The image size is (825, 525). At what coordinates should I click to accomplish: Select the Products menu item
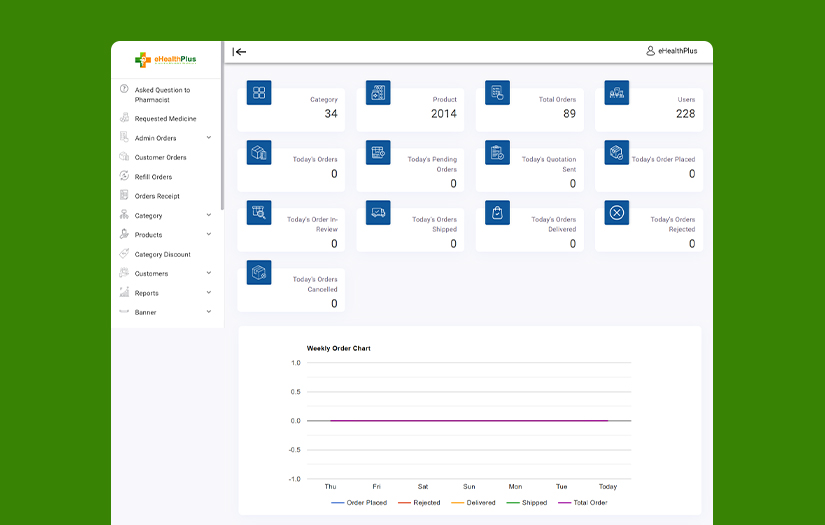[148, 235]
